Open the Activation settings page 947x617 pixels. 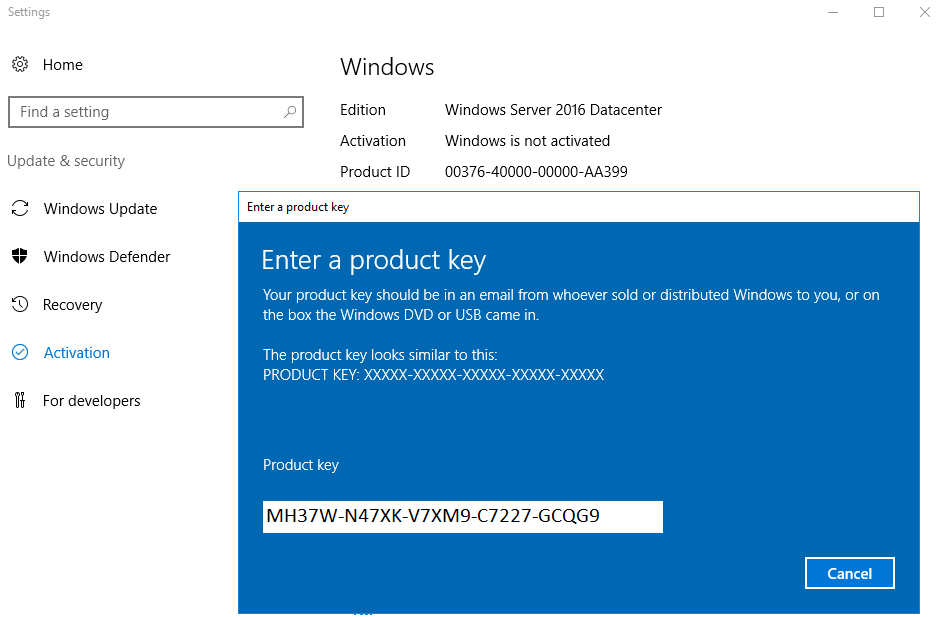tap(77, 352)
